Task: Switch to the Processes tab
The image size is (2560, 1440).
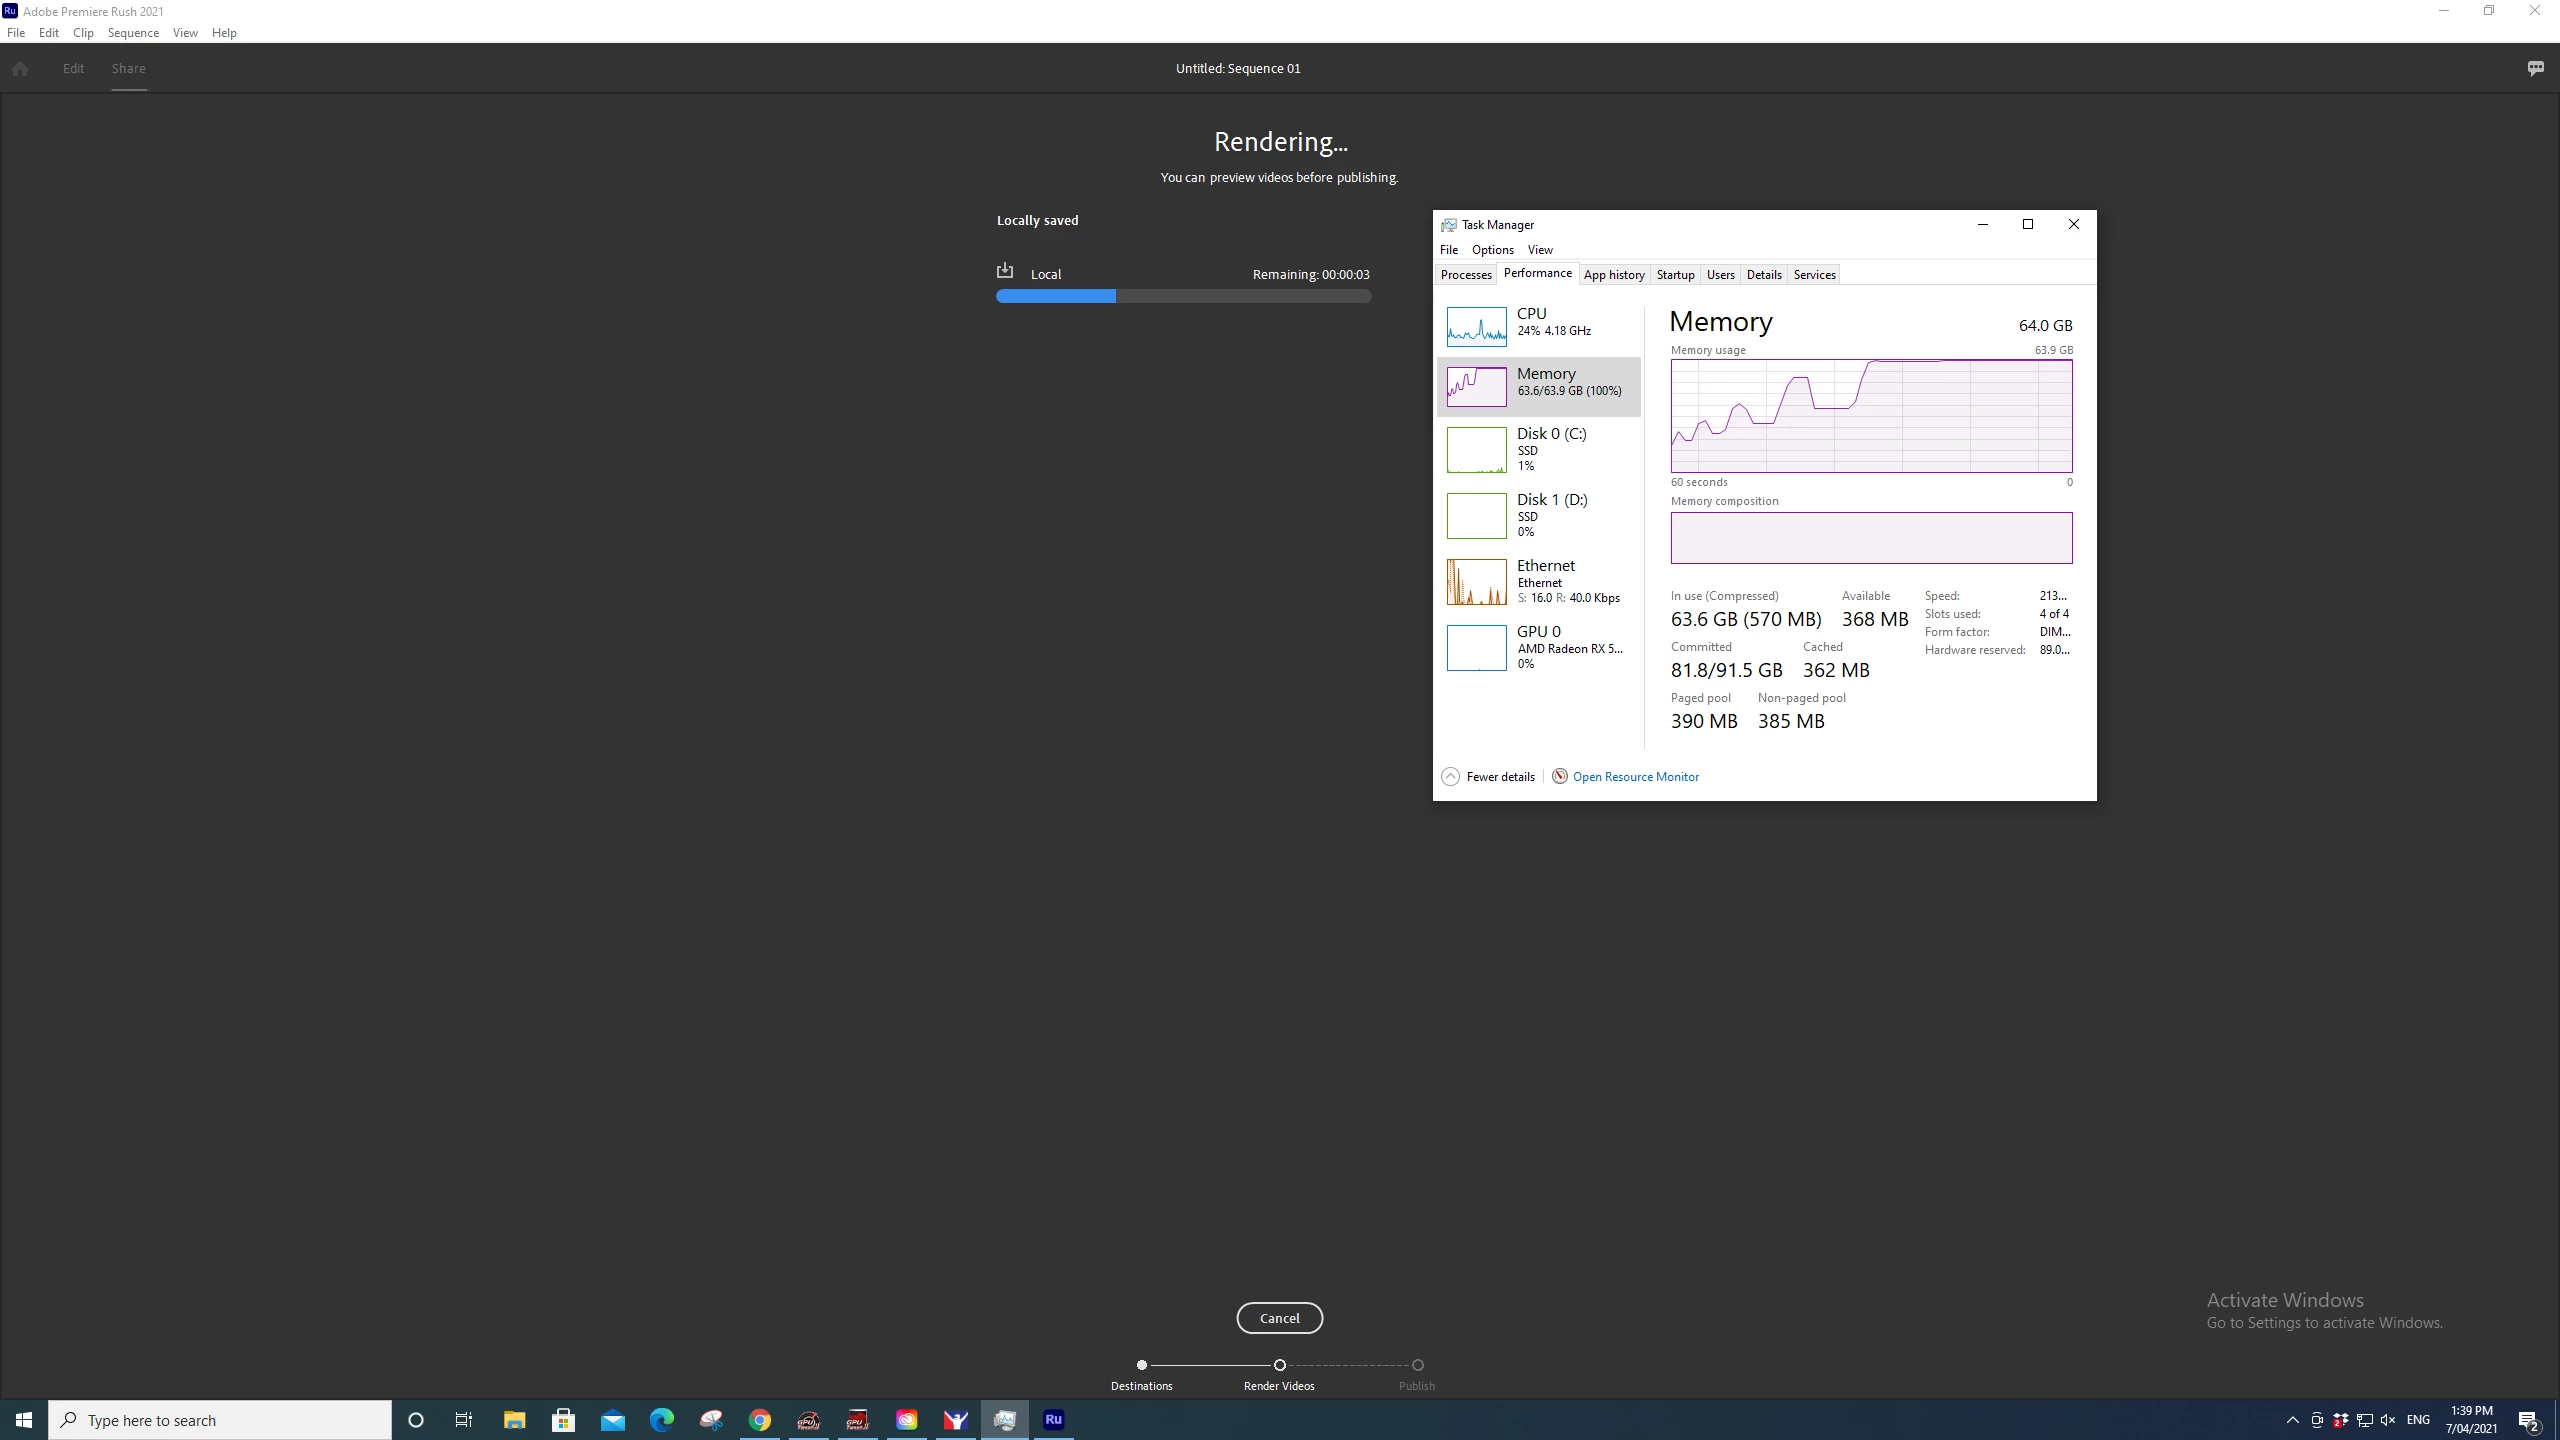Action: pos(1465,275)
